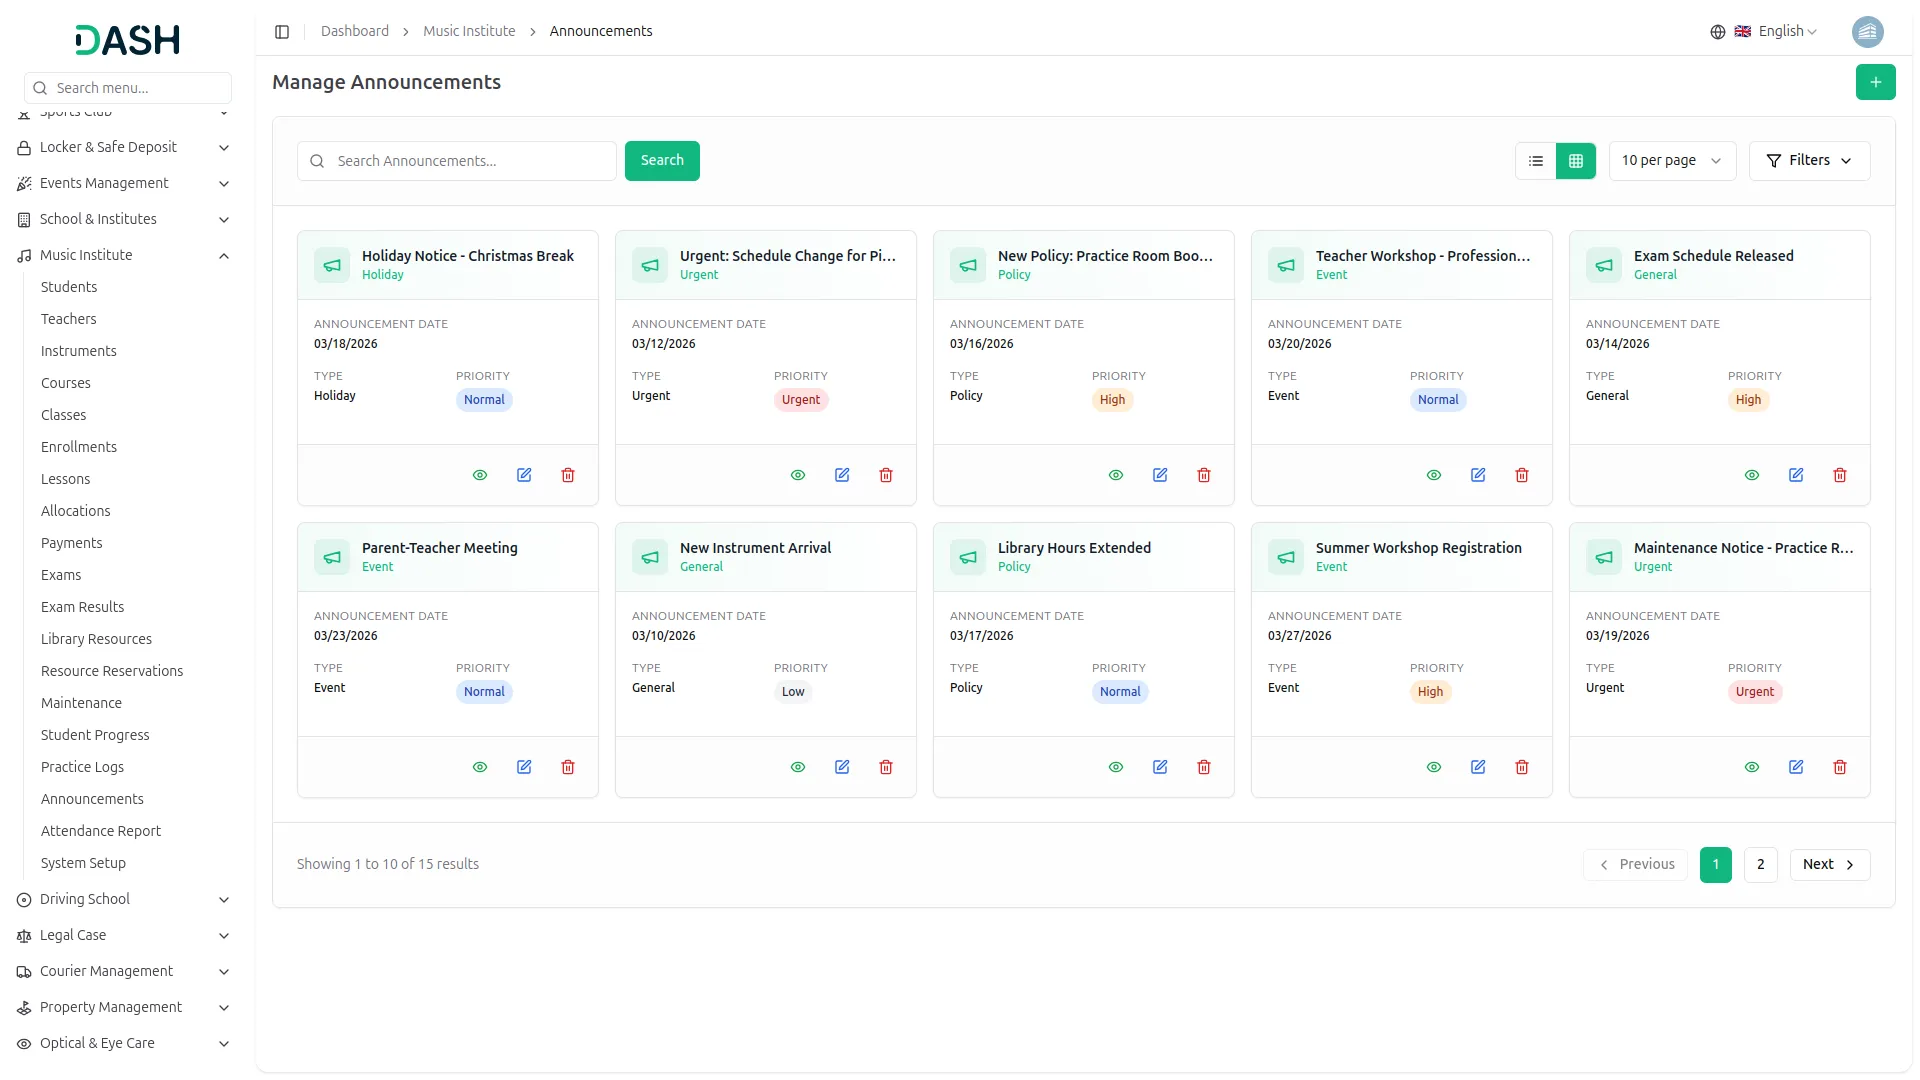Image resolution: width=1920 pixels, height=1080 pixels.
Task: Edit the Exam Schedule Released announcement
Action: click(1796, 475)
